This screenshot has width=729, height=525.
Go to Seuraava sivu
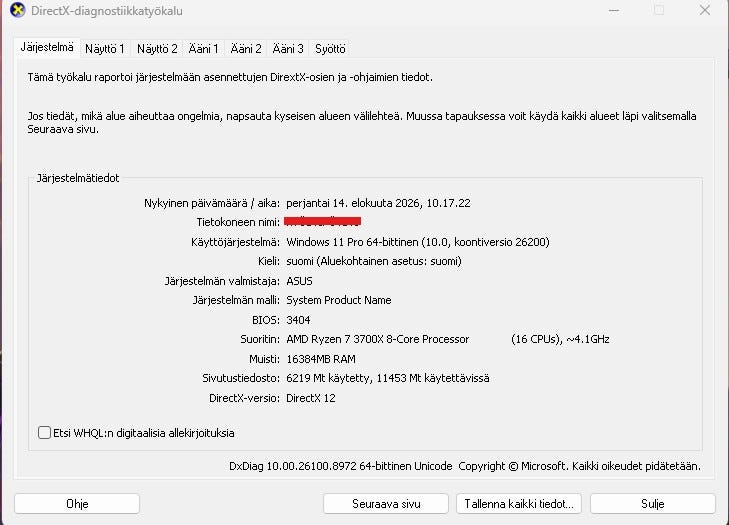(386, 504)
